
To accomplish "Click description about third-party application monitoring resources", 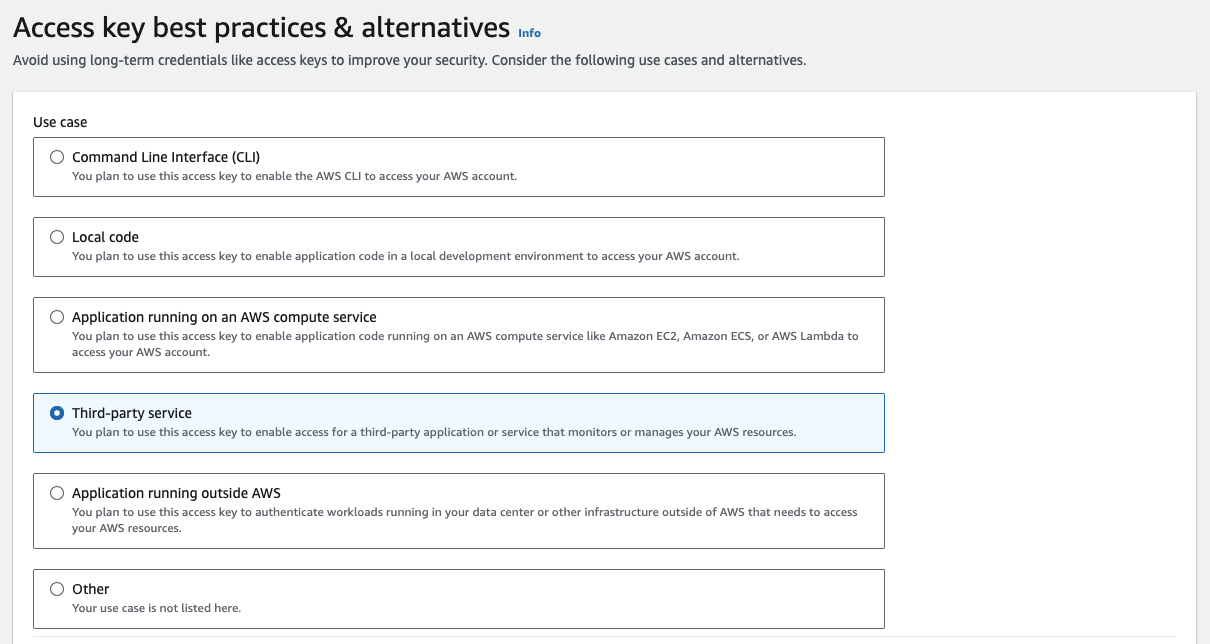I will tap(434, 432).
